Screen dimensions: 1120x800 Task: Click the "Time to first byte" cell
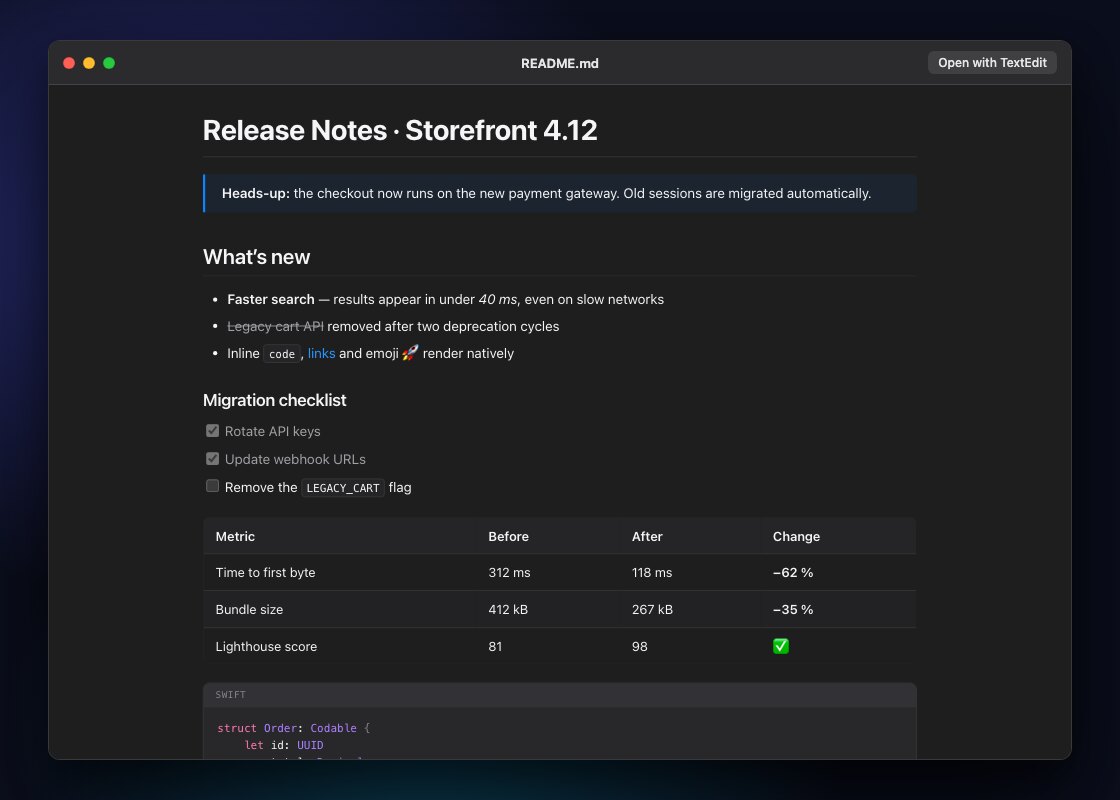point(266,573)
